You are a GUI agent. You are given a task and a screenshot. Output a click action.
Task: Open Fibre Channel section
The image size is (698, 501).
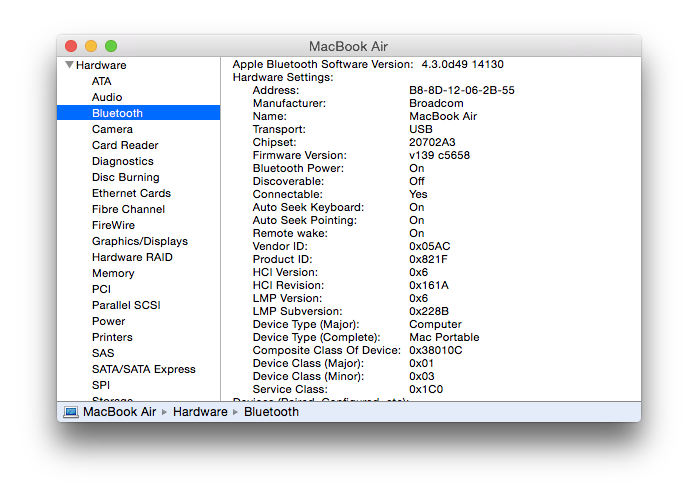point(128,209)
